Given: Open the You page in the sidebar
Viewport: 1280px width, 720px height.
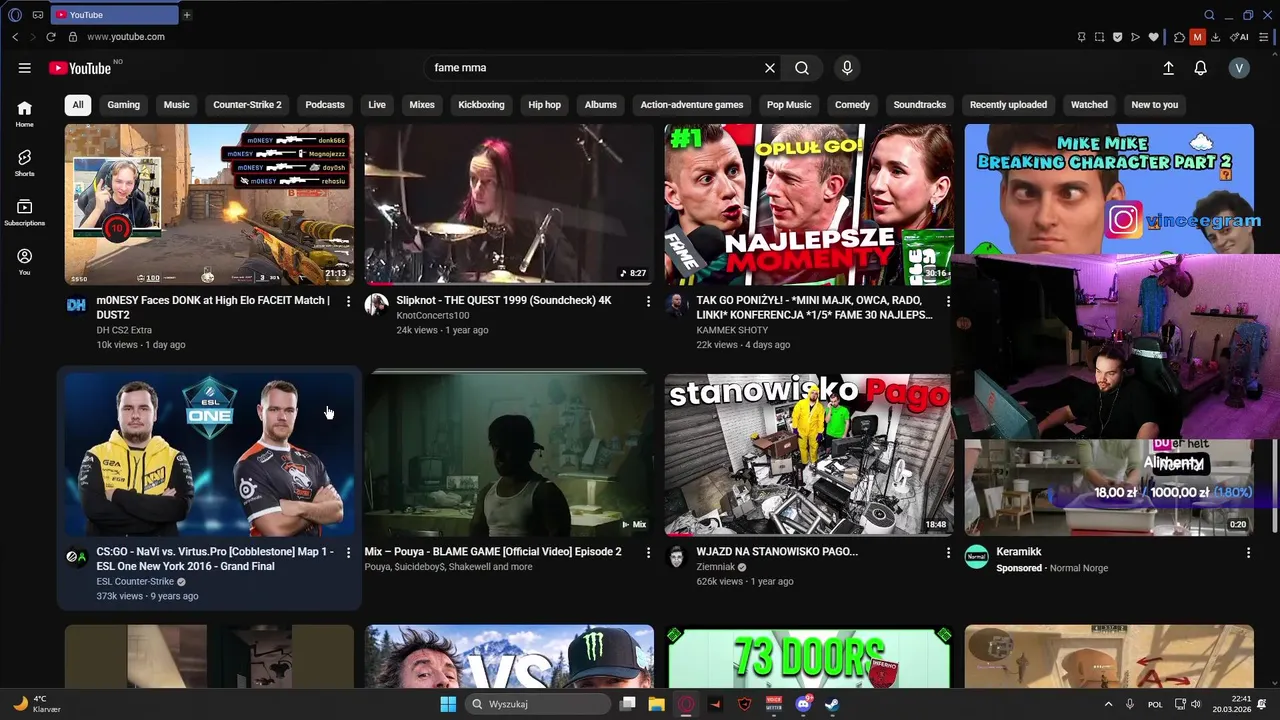Looking at the screenshot, I should (24, 262).
